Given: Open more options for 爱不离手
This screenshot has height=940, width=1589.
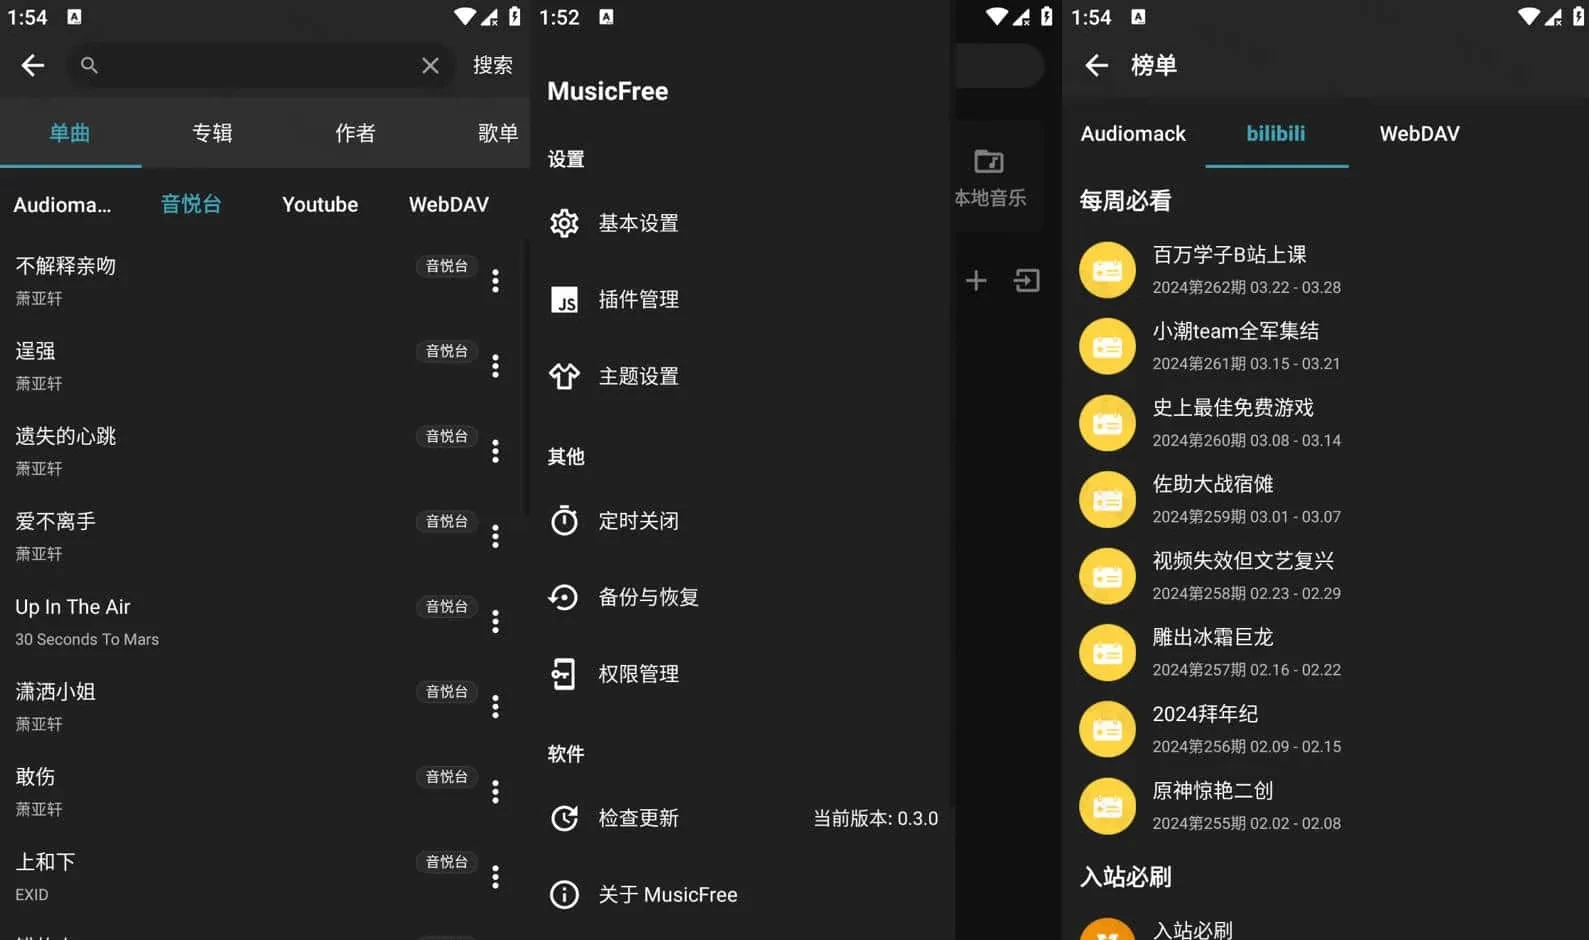Looking at the screenshot, I should [x=495, y=536].
